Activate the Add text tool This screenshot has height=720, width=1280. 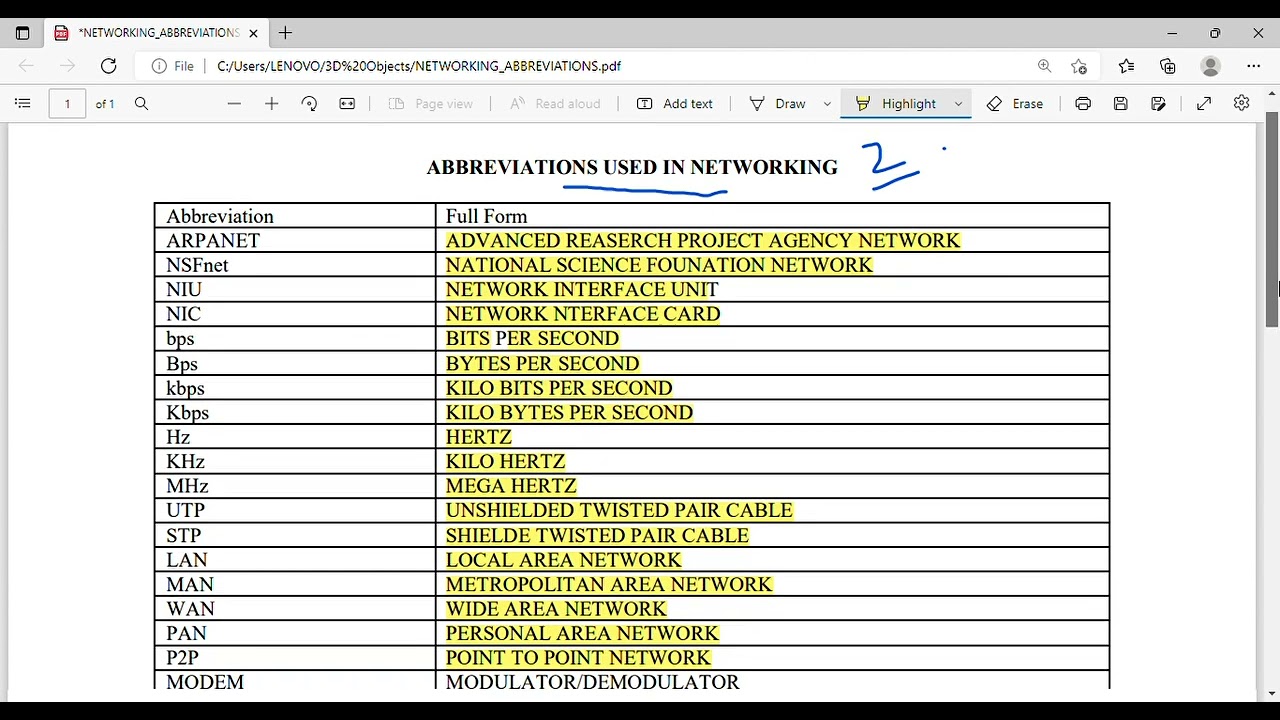click(x=675, y=104)
